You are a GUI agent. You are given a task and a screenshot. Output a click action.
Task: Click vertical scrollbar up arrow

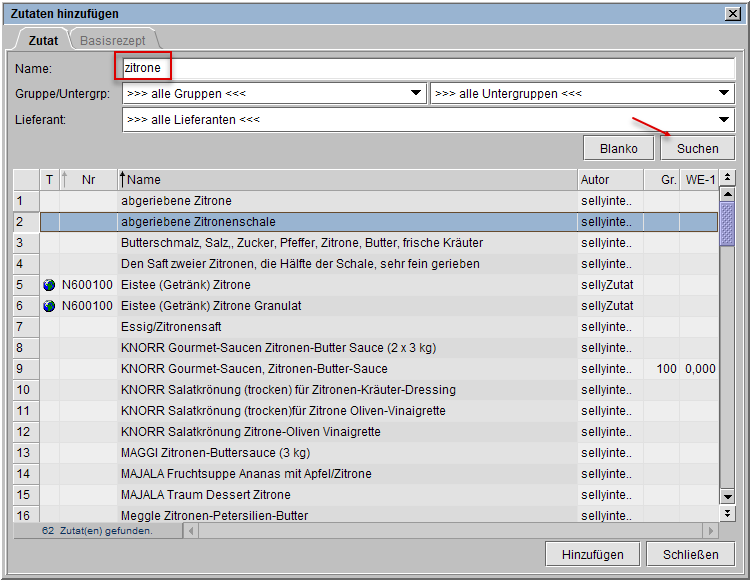[727, 195]
